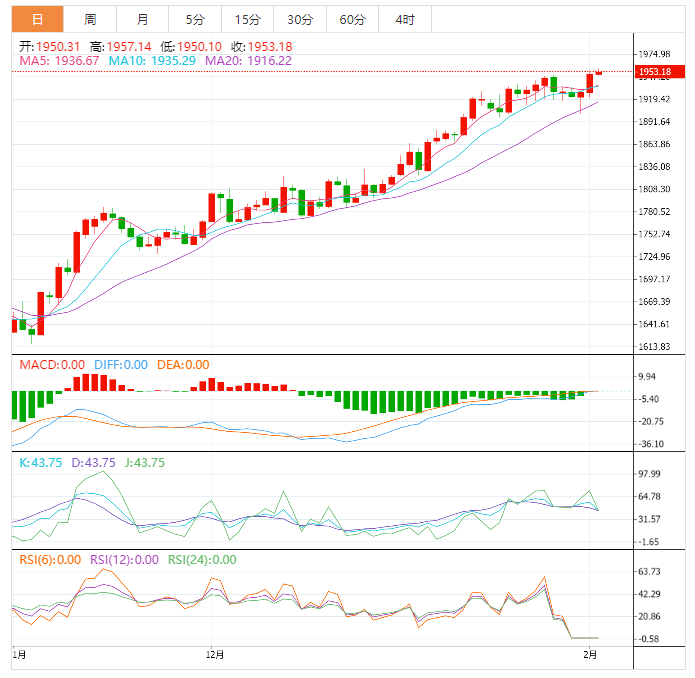Switch to the 5分 interval tab
Image resolution: width=695 pixels, height=678 pixels.
coord(195,19)
